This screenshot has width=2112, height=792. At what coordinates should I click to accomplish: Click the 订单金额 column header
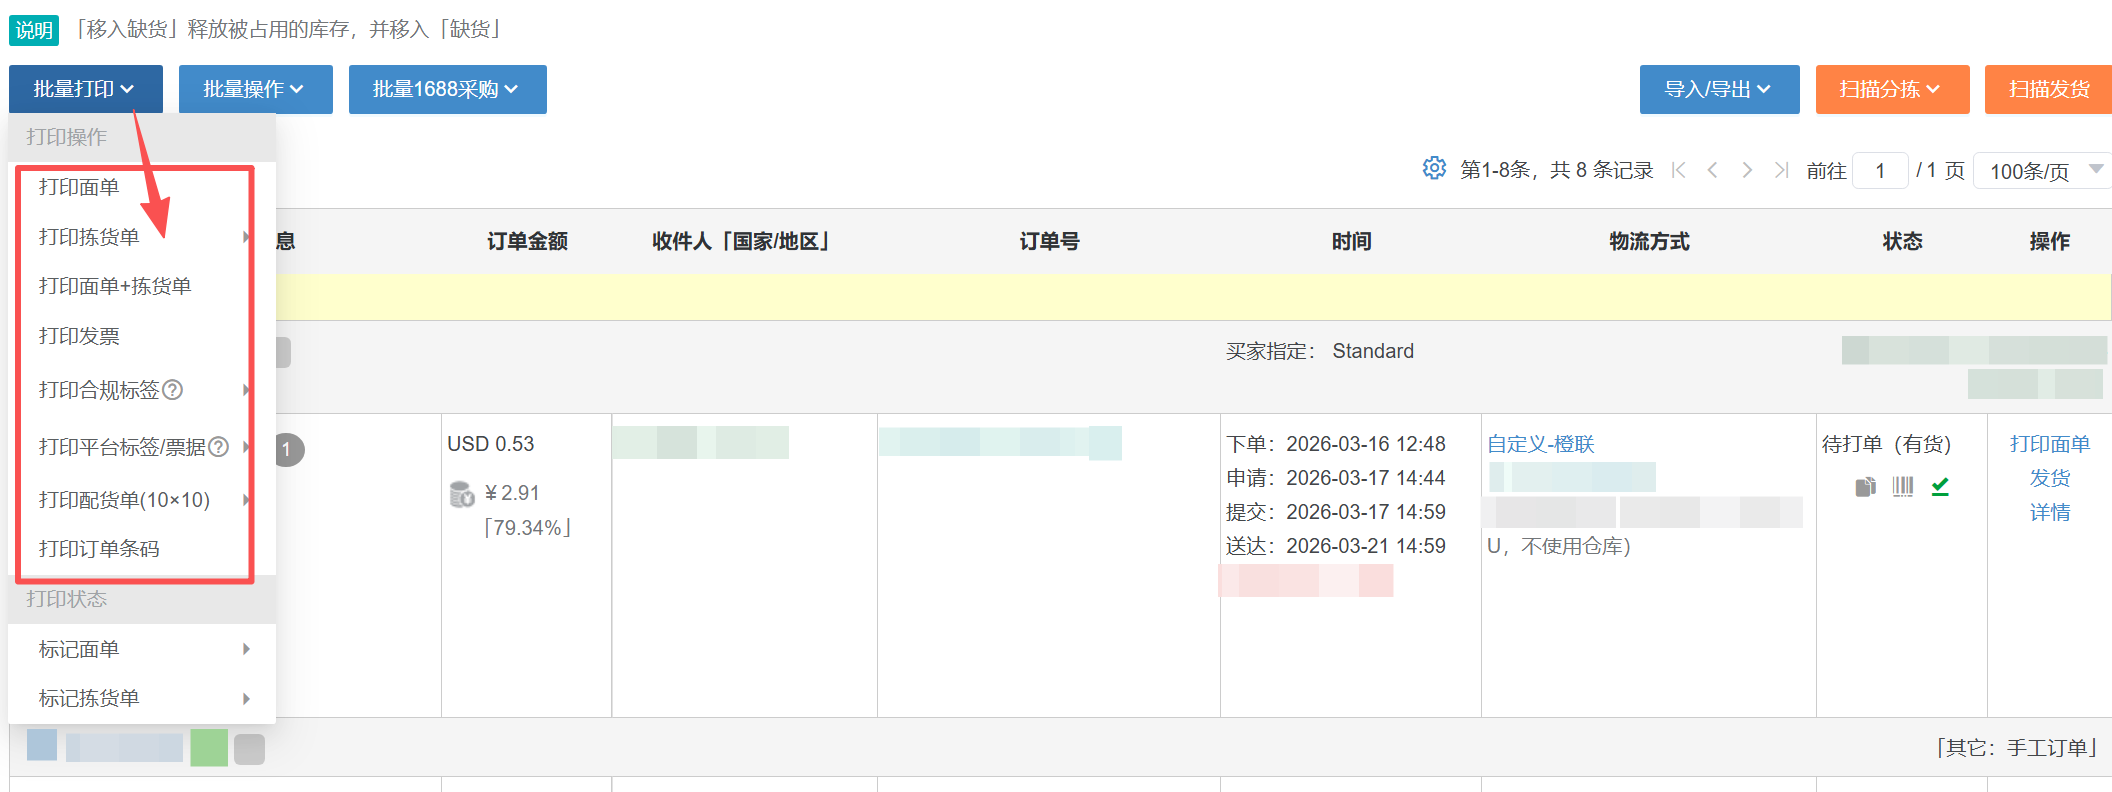click(527, 241)
